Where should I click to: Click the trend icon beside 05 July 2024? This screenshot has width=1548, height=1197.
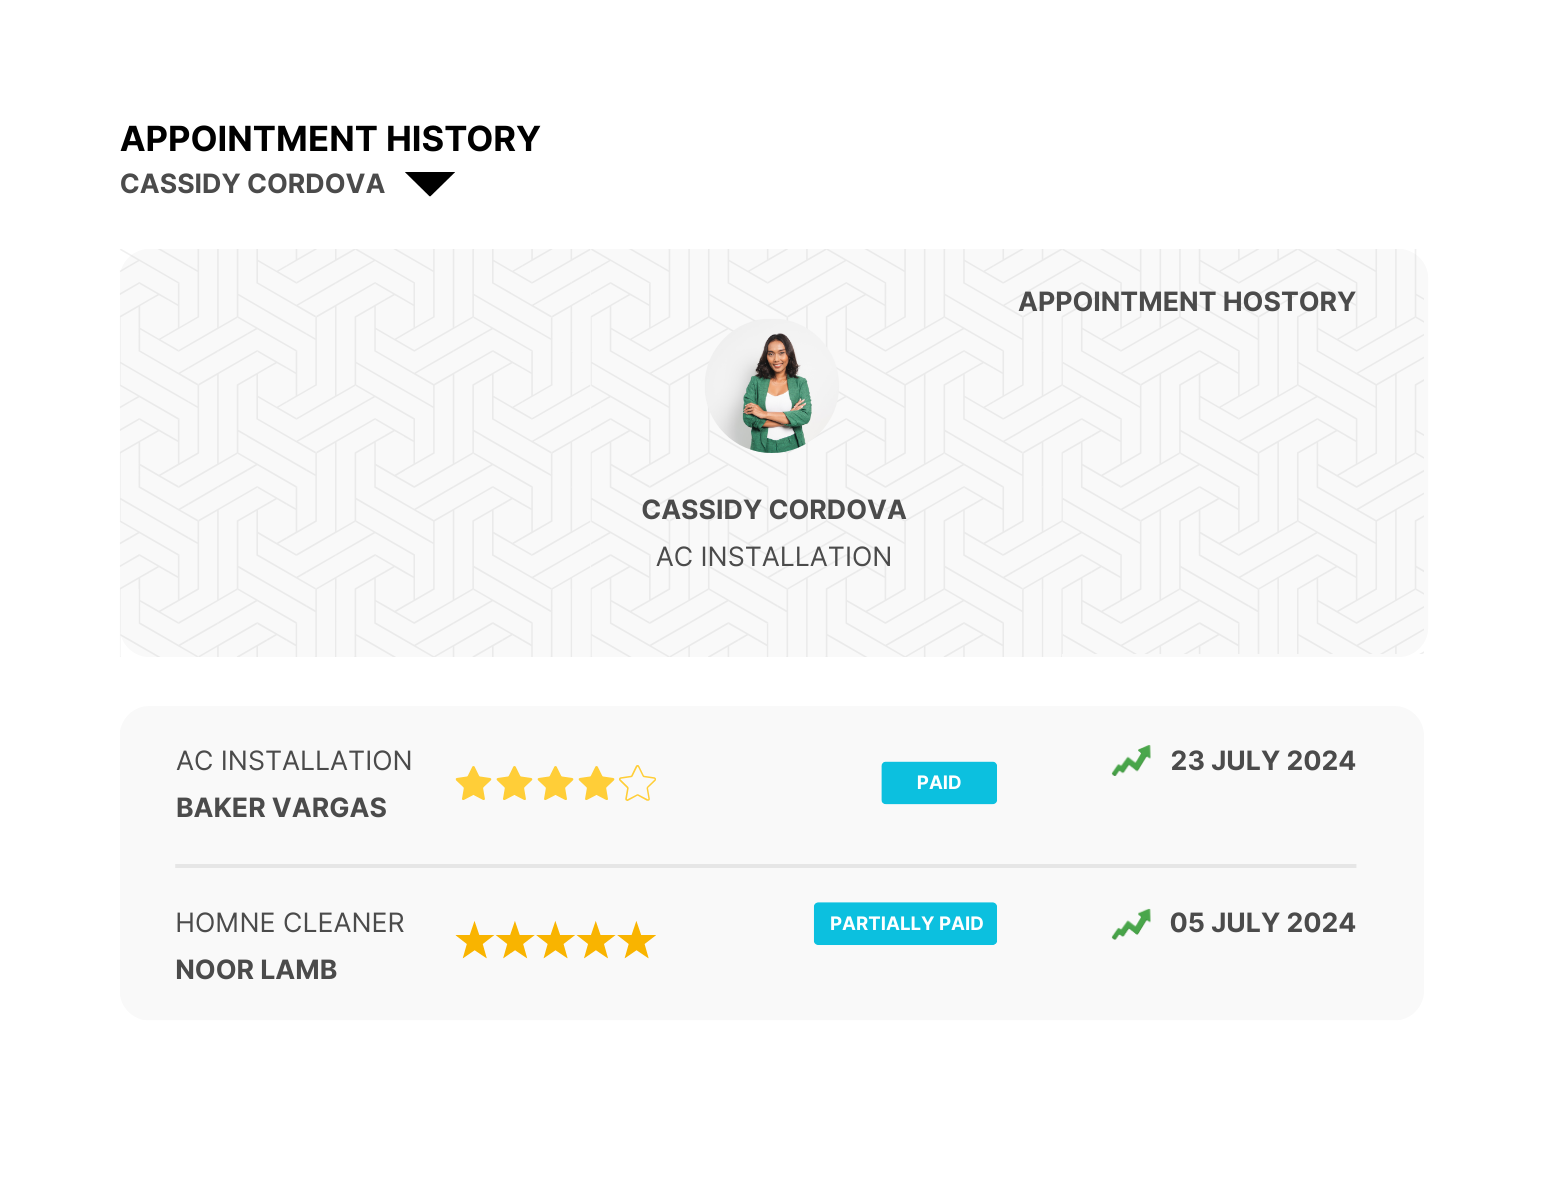point(1131,924)
